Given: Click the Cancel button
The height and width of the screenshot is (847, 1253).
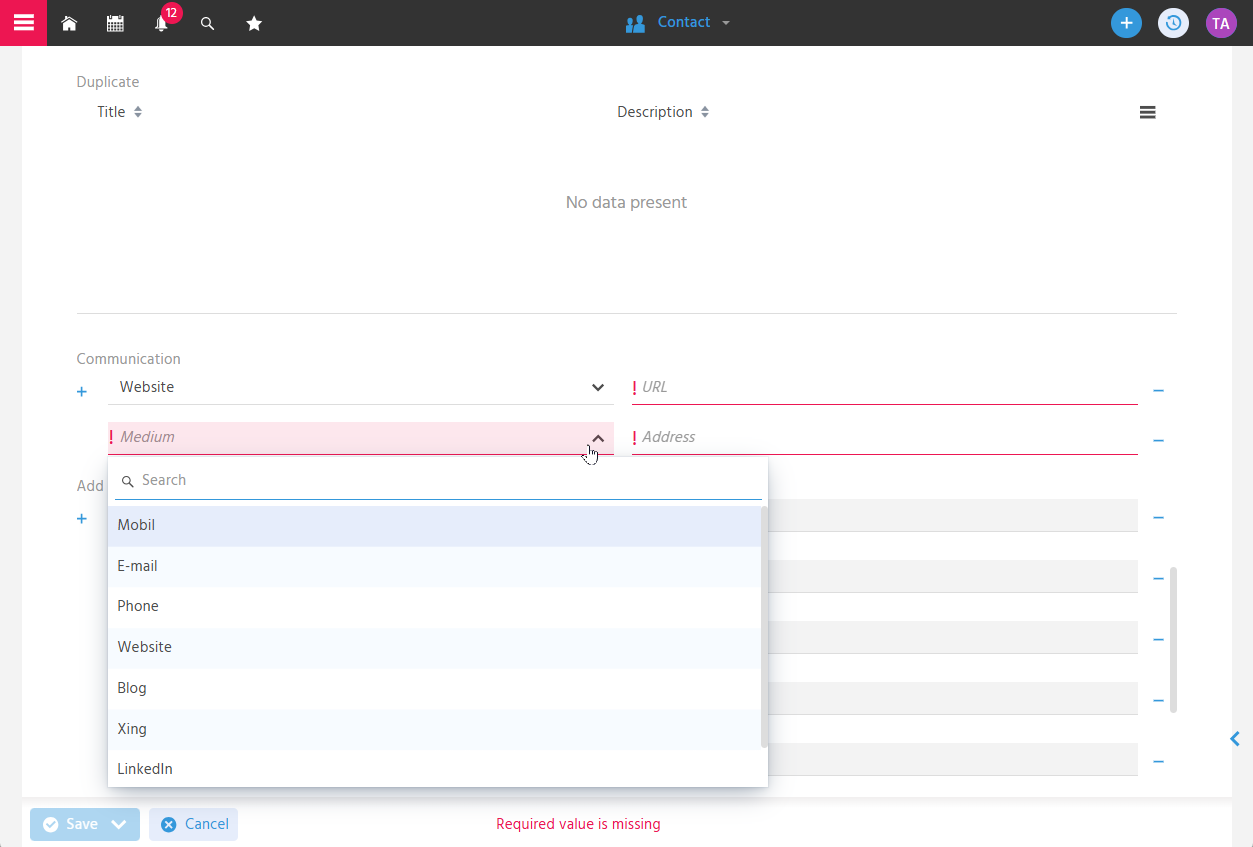Looking at the screenshot, I should 194,824.
